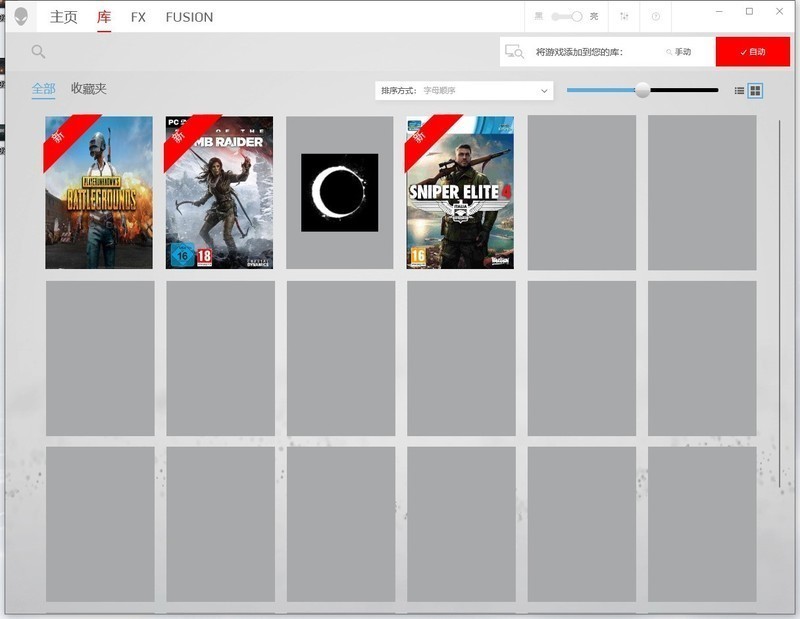Click the Alienware head logo icon
Viewport: 800px width, 619px height.
coord(21,17)
